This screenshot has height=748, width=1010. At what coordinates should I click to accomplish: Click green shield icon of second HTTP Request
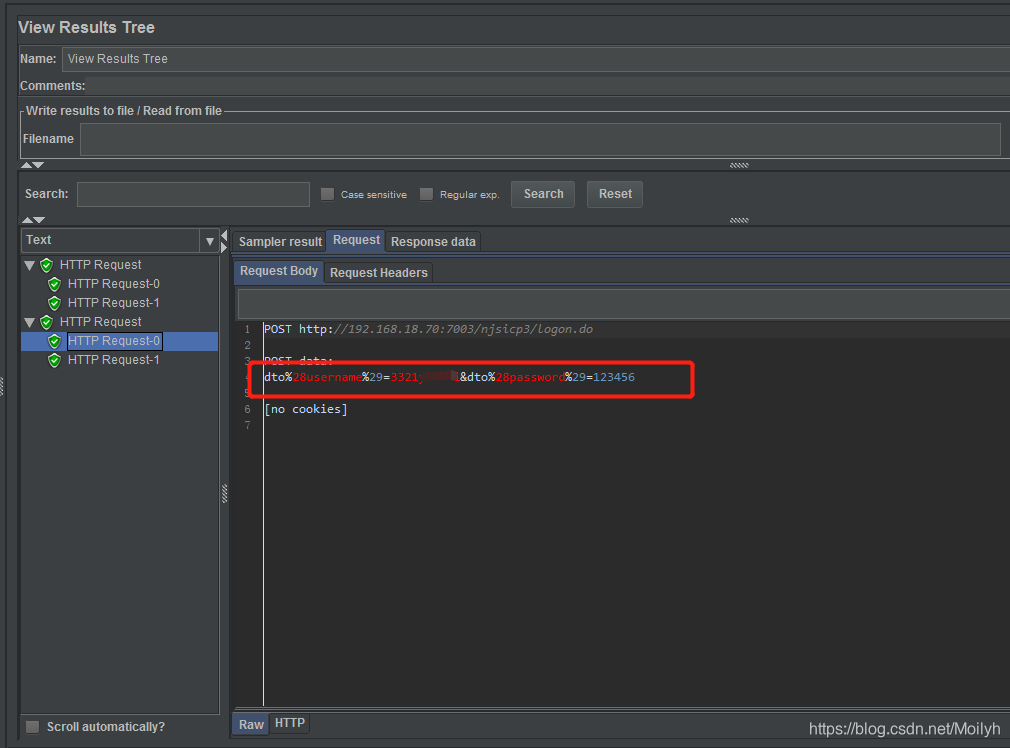[46, 322]
